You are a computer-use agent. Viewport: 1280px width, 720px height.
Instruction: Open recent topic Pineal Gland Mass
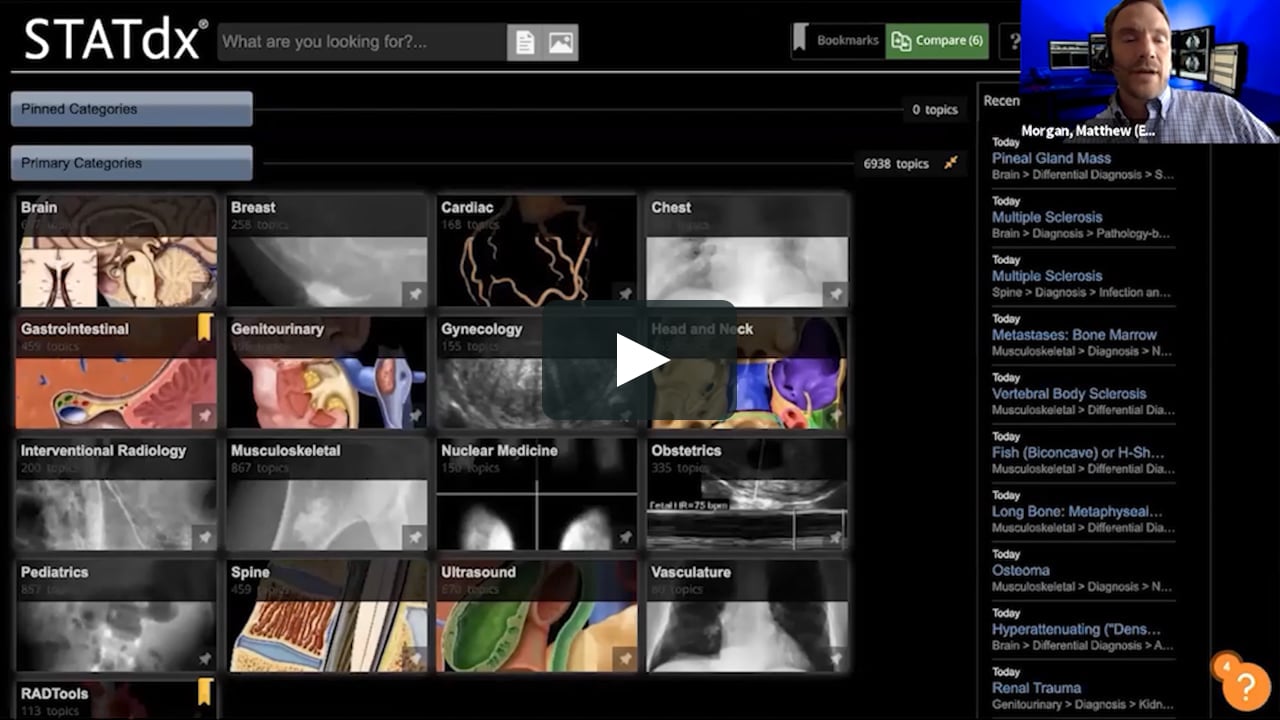tap(1051, 158)
